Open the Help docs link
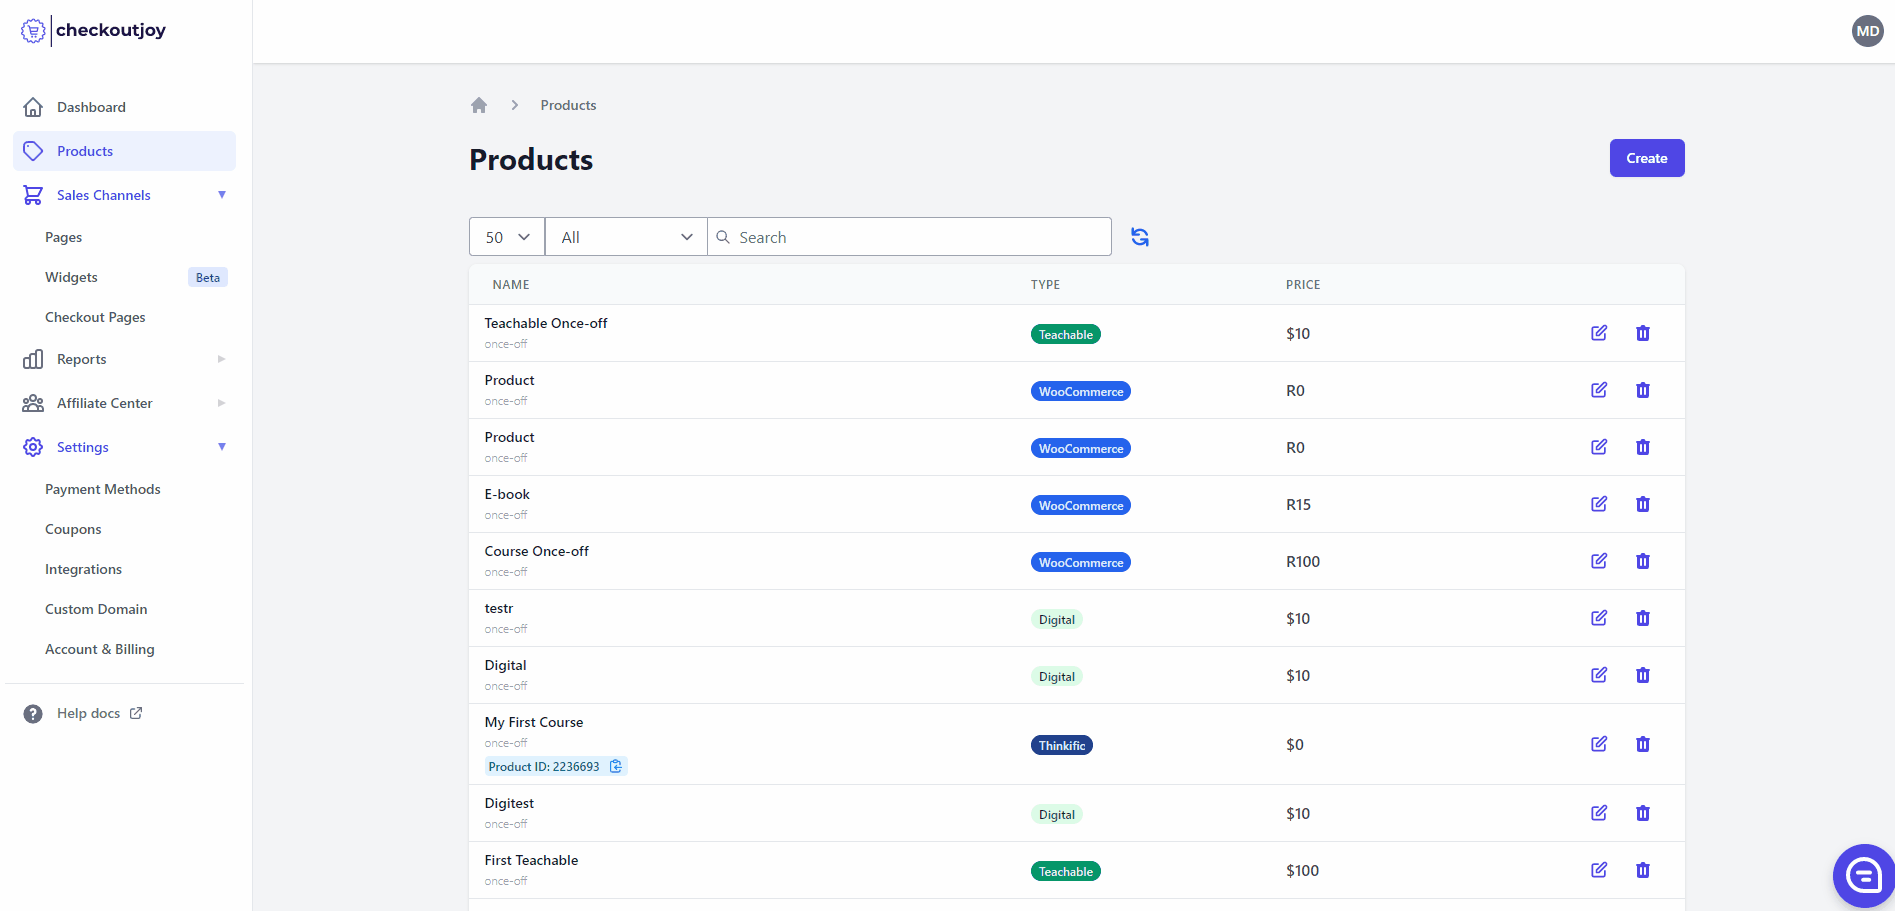 click(88, 713)
